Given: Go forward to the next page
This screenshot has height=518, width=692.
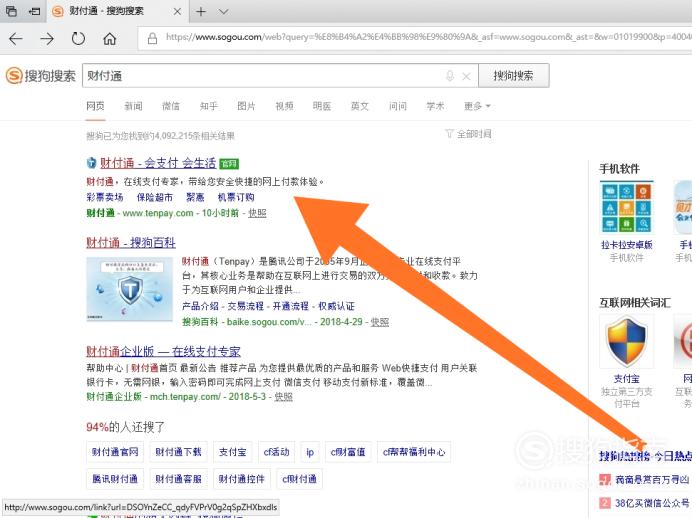Looking at the screenshot, I should click(x=47, y=39).
